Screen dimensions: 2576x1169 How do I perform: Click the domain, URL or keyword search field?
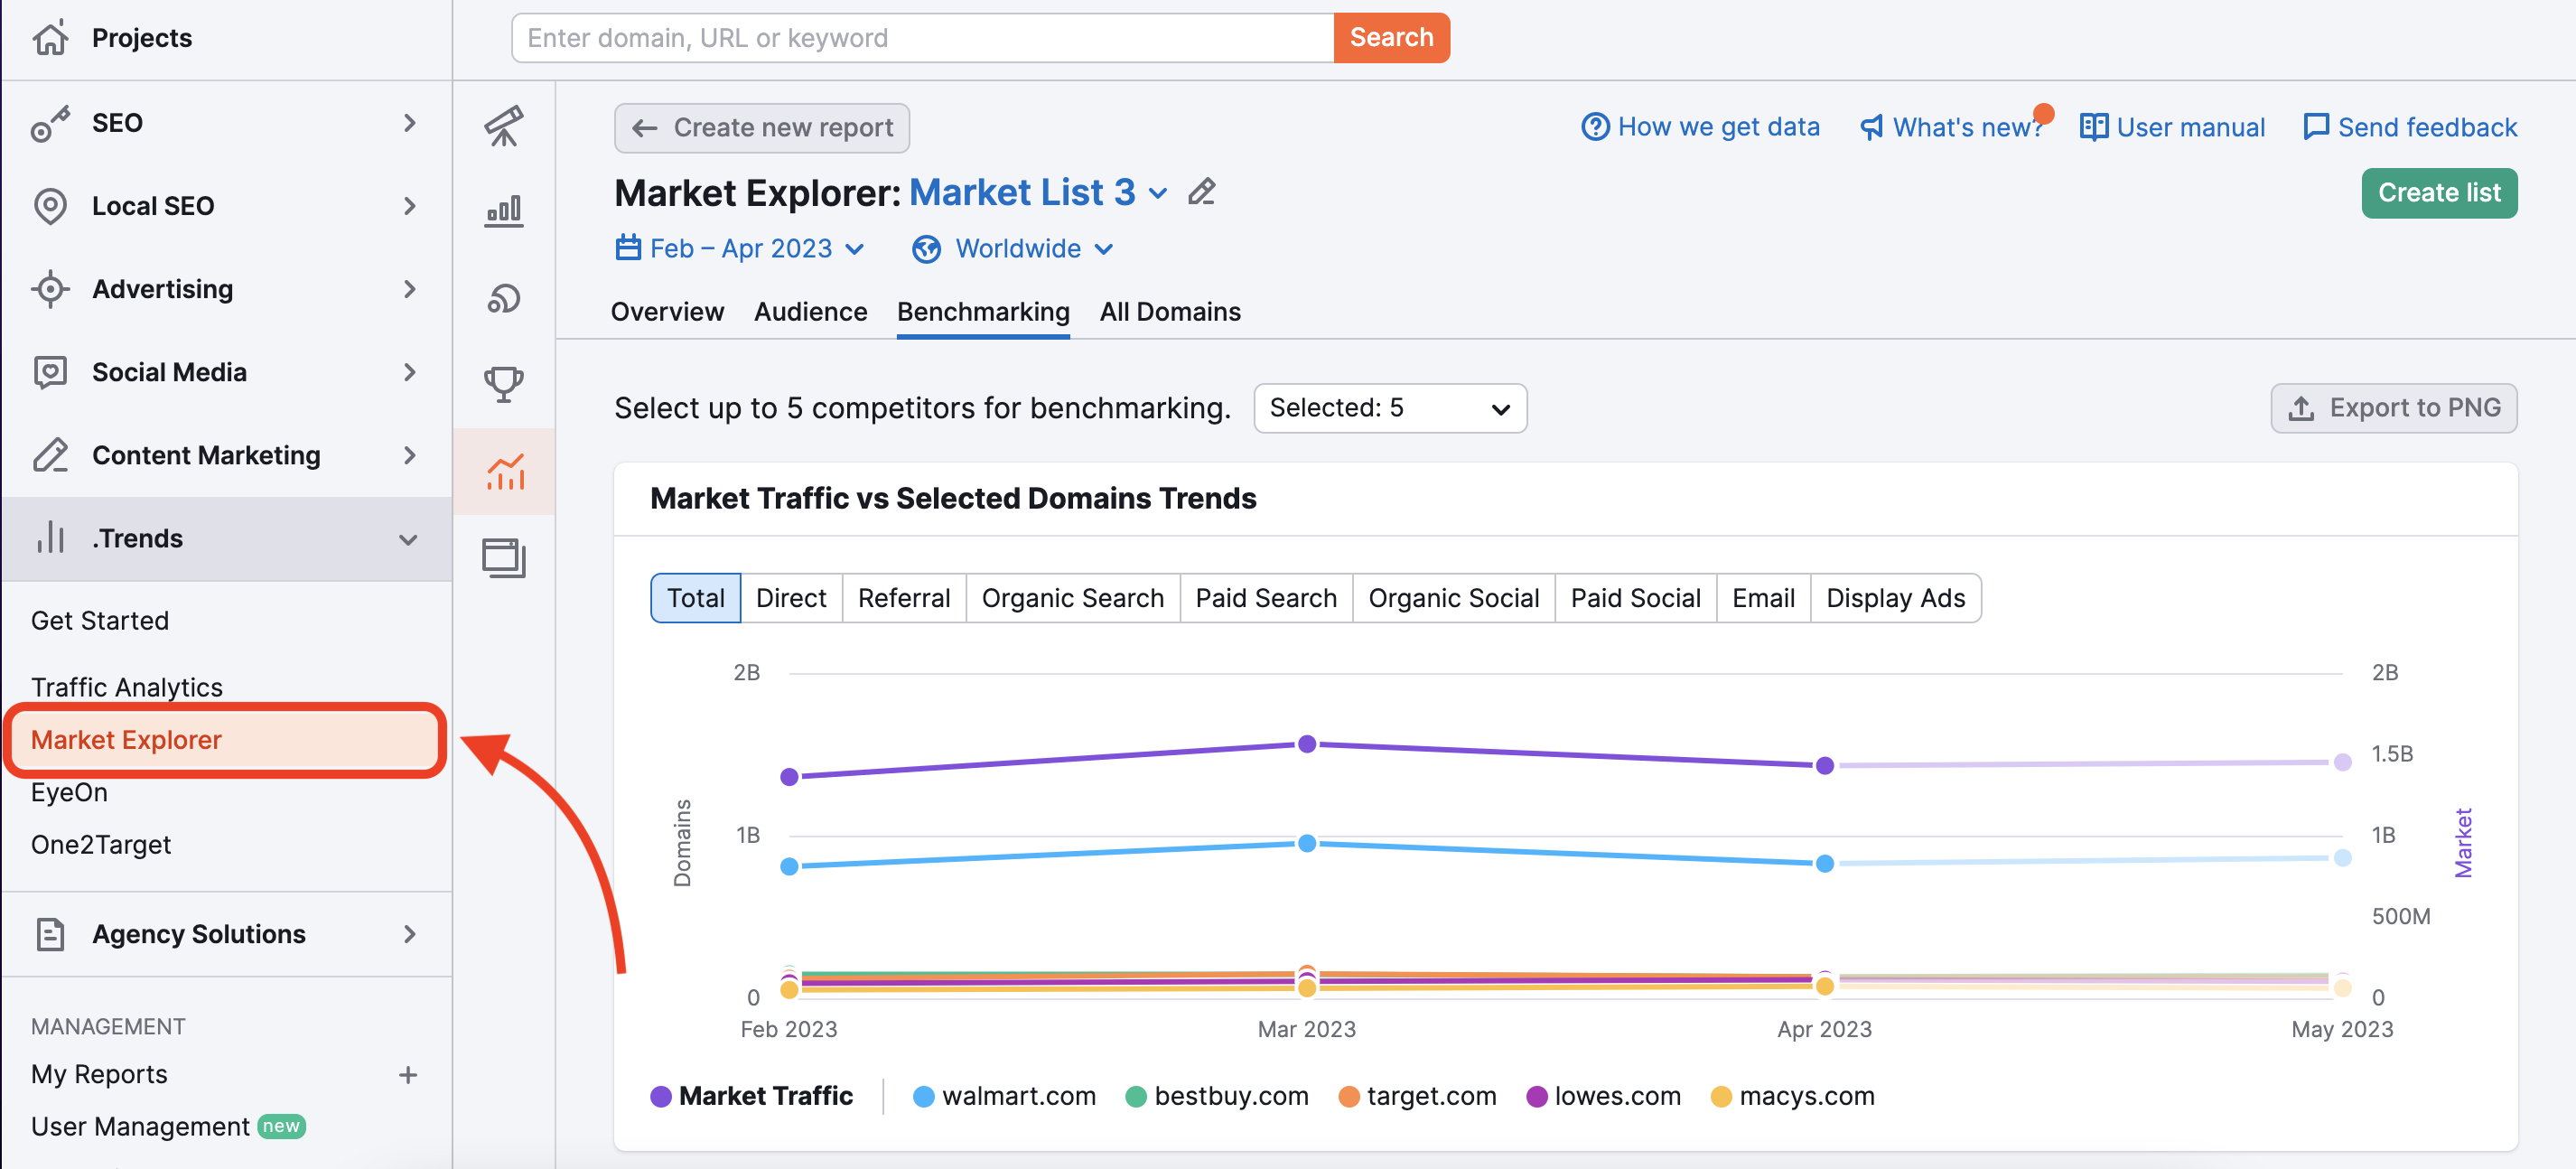pyautogui.click(x=922, y=38)
